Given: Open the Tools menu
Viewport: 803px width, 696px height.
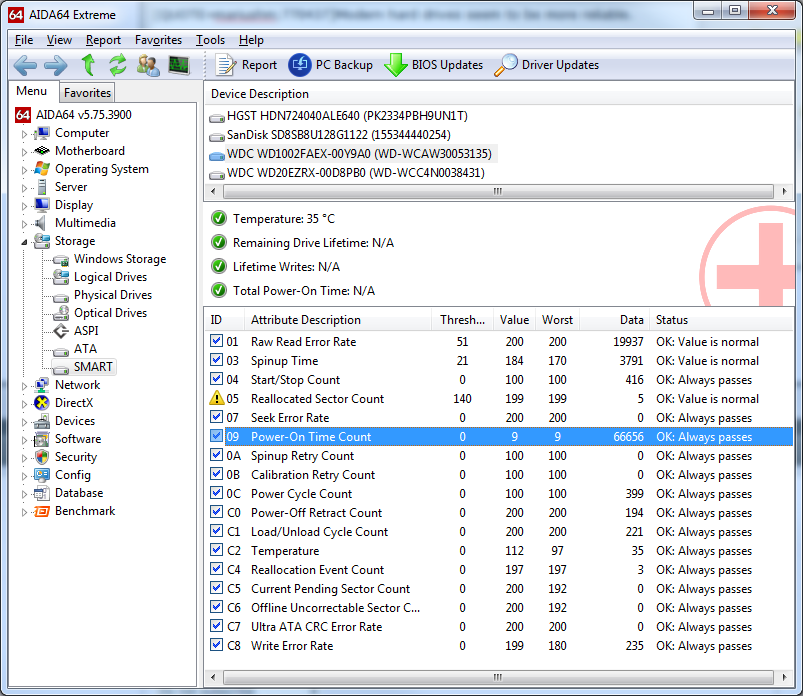Looking at the screenshot, I should click(x=210, y=40).
